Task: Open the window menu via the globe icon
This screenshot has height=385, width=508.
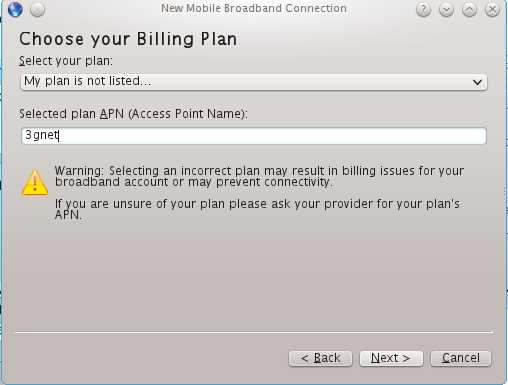Action: click(15, 10)
